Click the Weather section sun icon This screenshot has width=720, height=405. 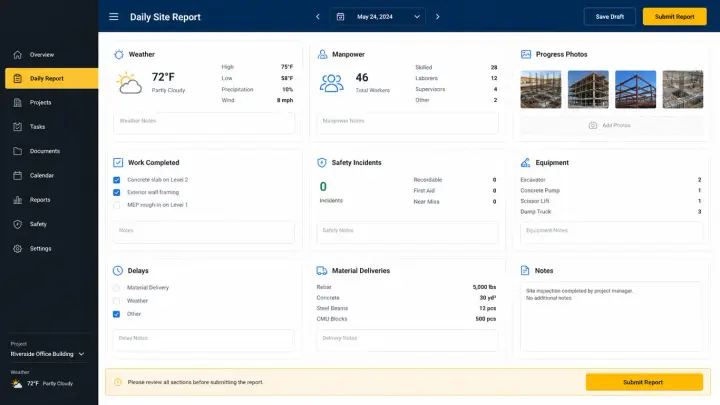118,54
